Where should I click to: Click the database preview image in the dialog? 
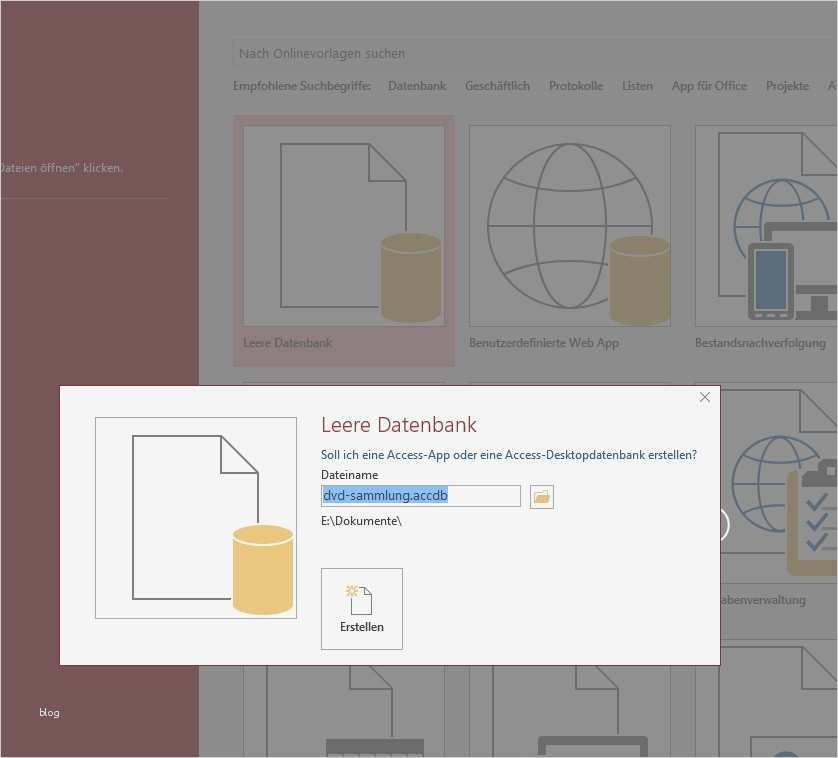tap(196, 517)
